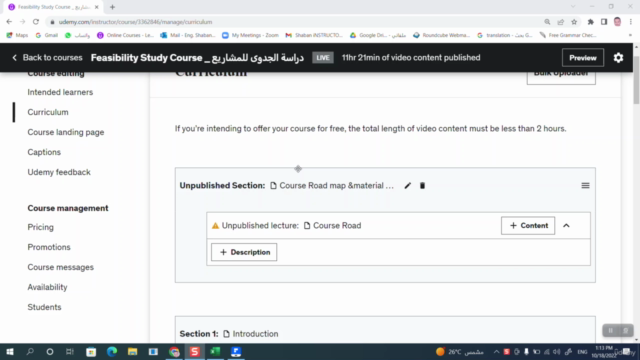Close the Feasibility Study Course tab
The height and width of the screenshot is (360, 640).
(97, 7)
